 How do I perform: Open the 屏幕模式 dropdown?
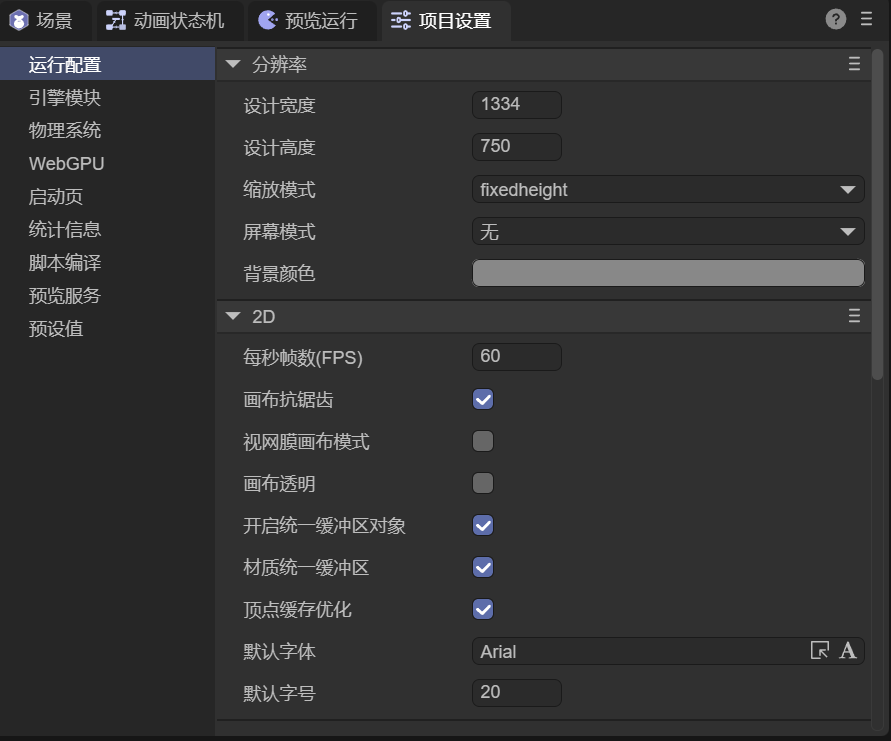click(667, 232)
